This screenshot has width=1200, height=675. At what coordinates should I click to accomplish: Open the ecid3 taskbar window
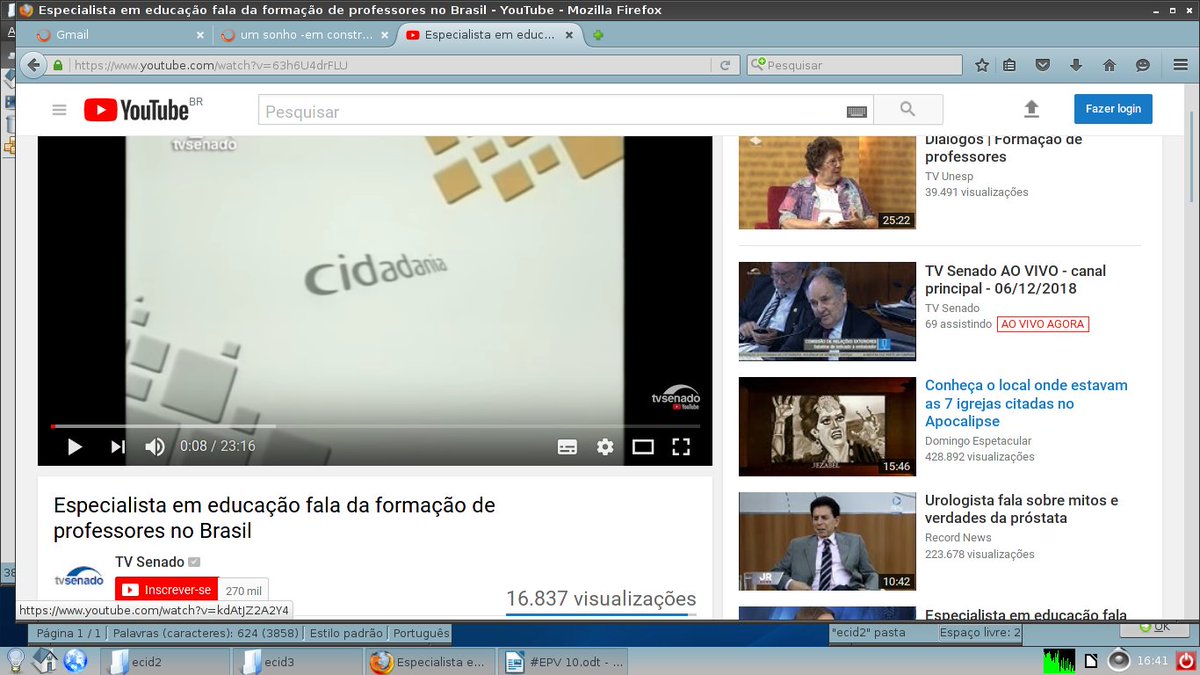(297, 661)
